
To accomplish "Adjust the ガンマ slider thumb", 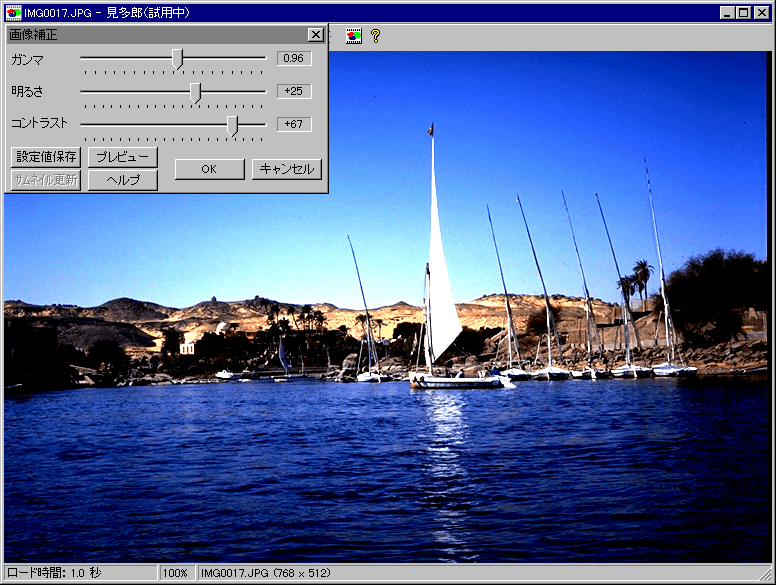I will coord(178,59).
